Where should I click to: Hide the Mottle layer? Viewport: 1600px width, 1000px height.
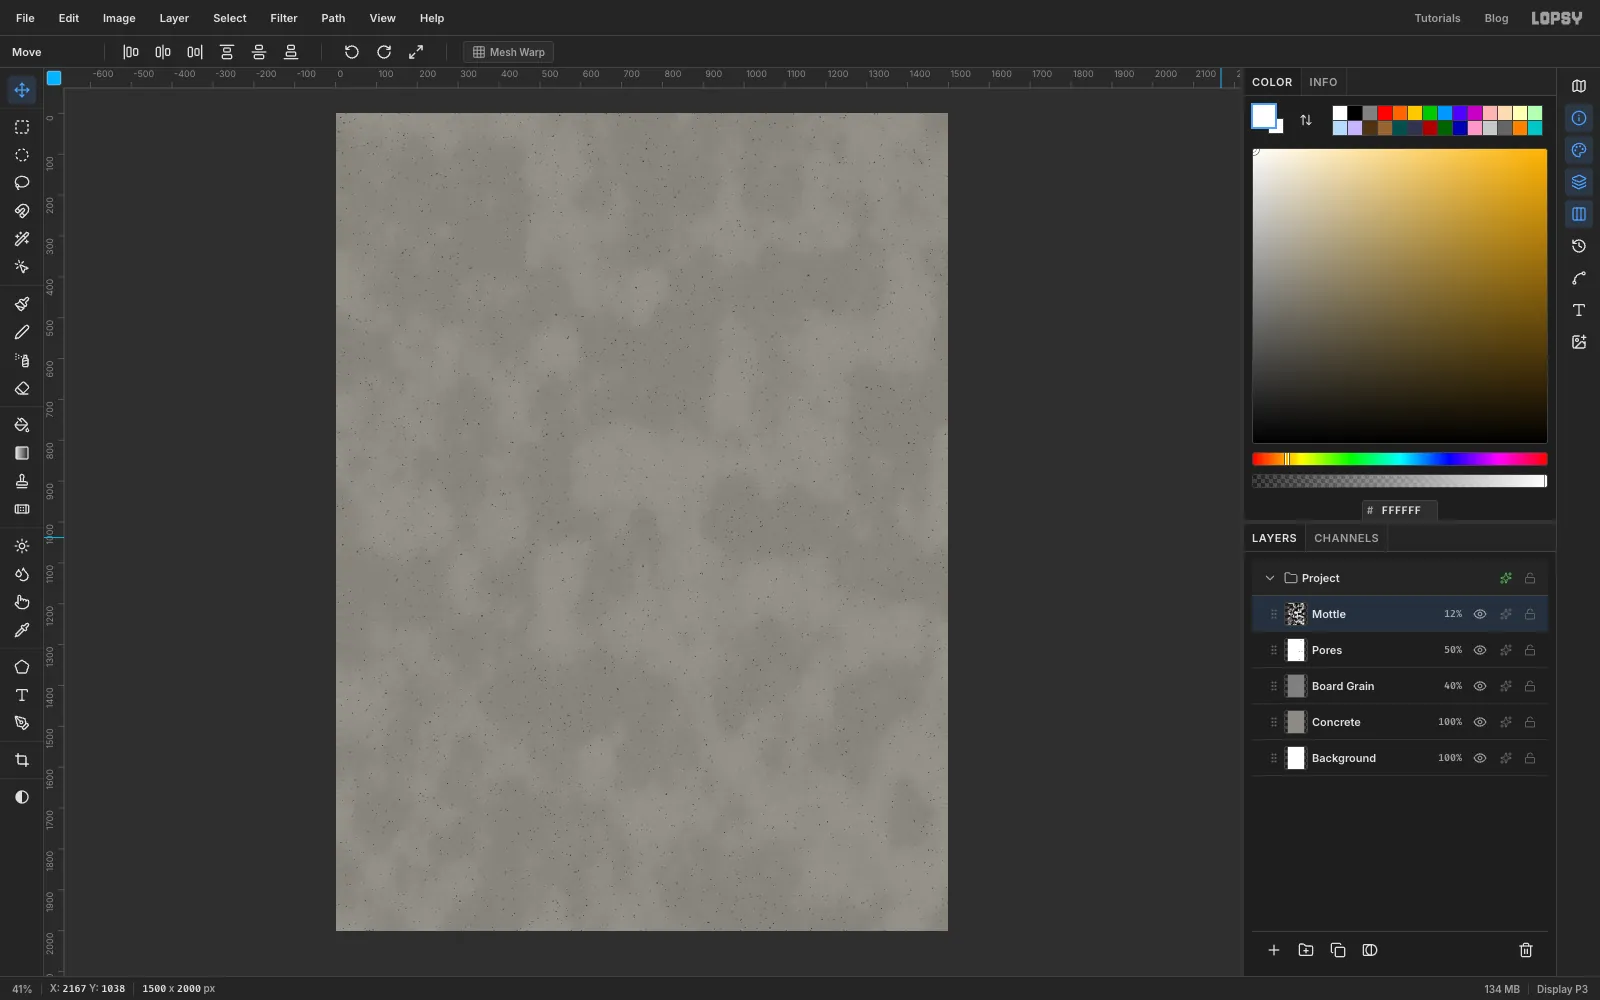[1480, 614]
